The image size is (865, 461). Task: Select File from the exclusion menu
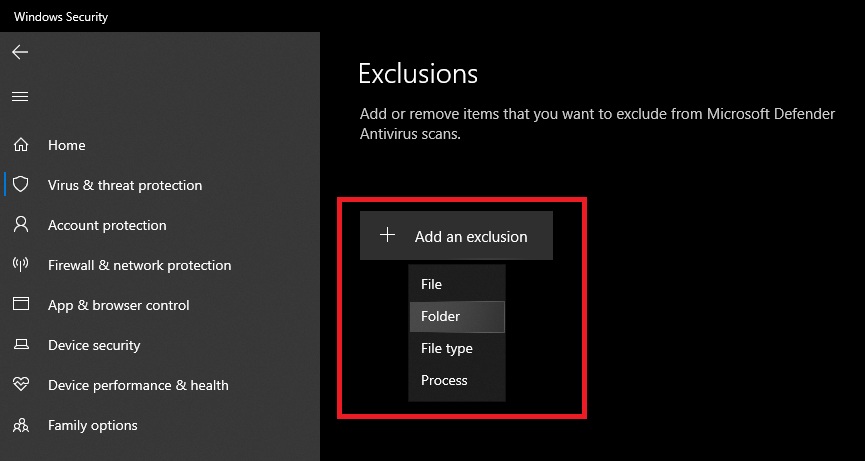point(431,284)
